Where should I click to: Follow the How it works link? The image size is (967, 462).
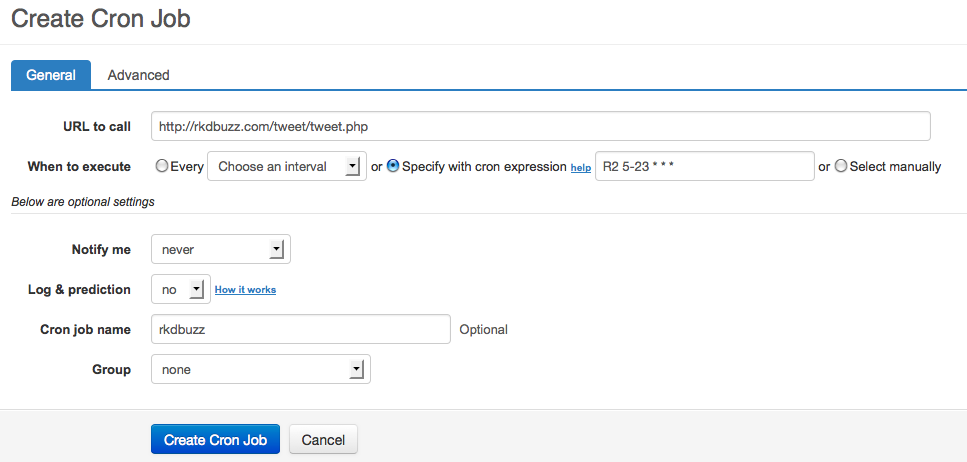(x=245, y=290)
